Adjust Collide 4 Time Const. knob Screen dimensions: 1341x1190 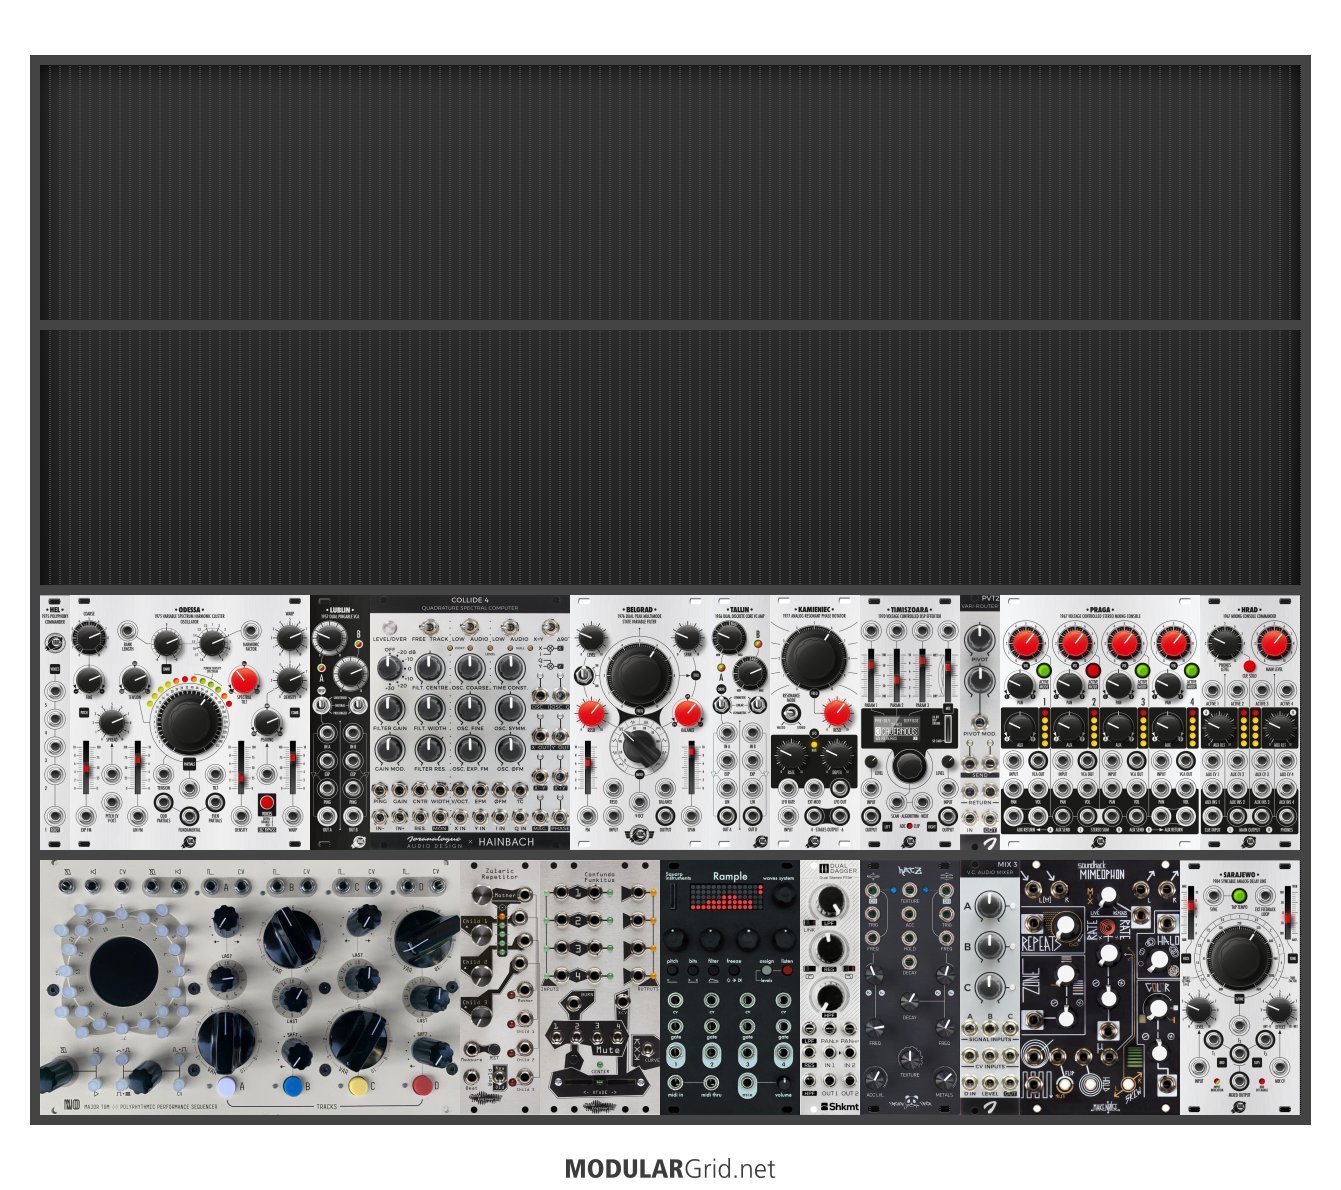(x=510, y=667)
